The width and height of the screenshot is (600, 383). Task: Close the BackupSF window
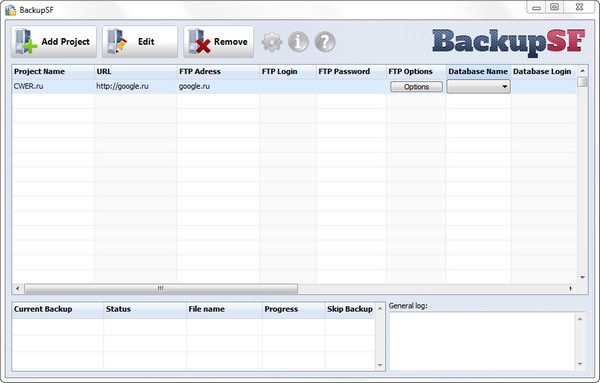tap(579, 7)
